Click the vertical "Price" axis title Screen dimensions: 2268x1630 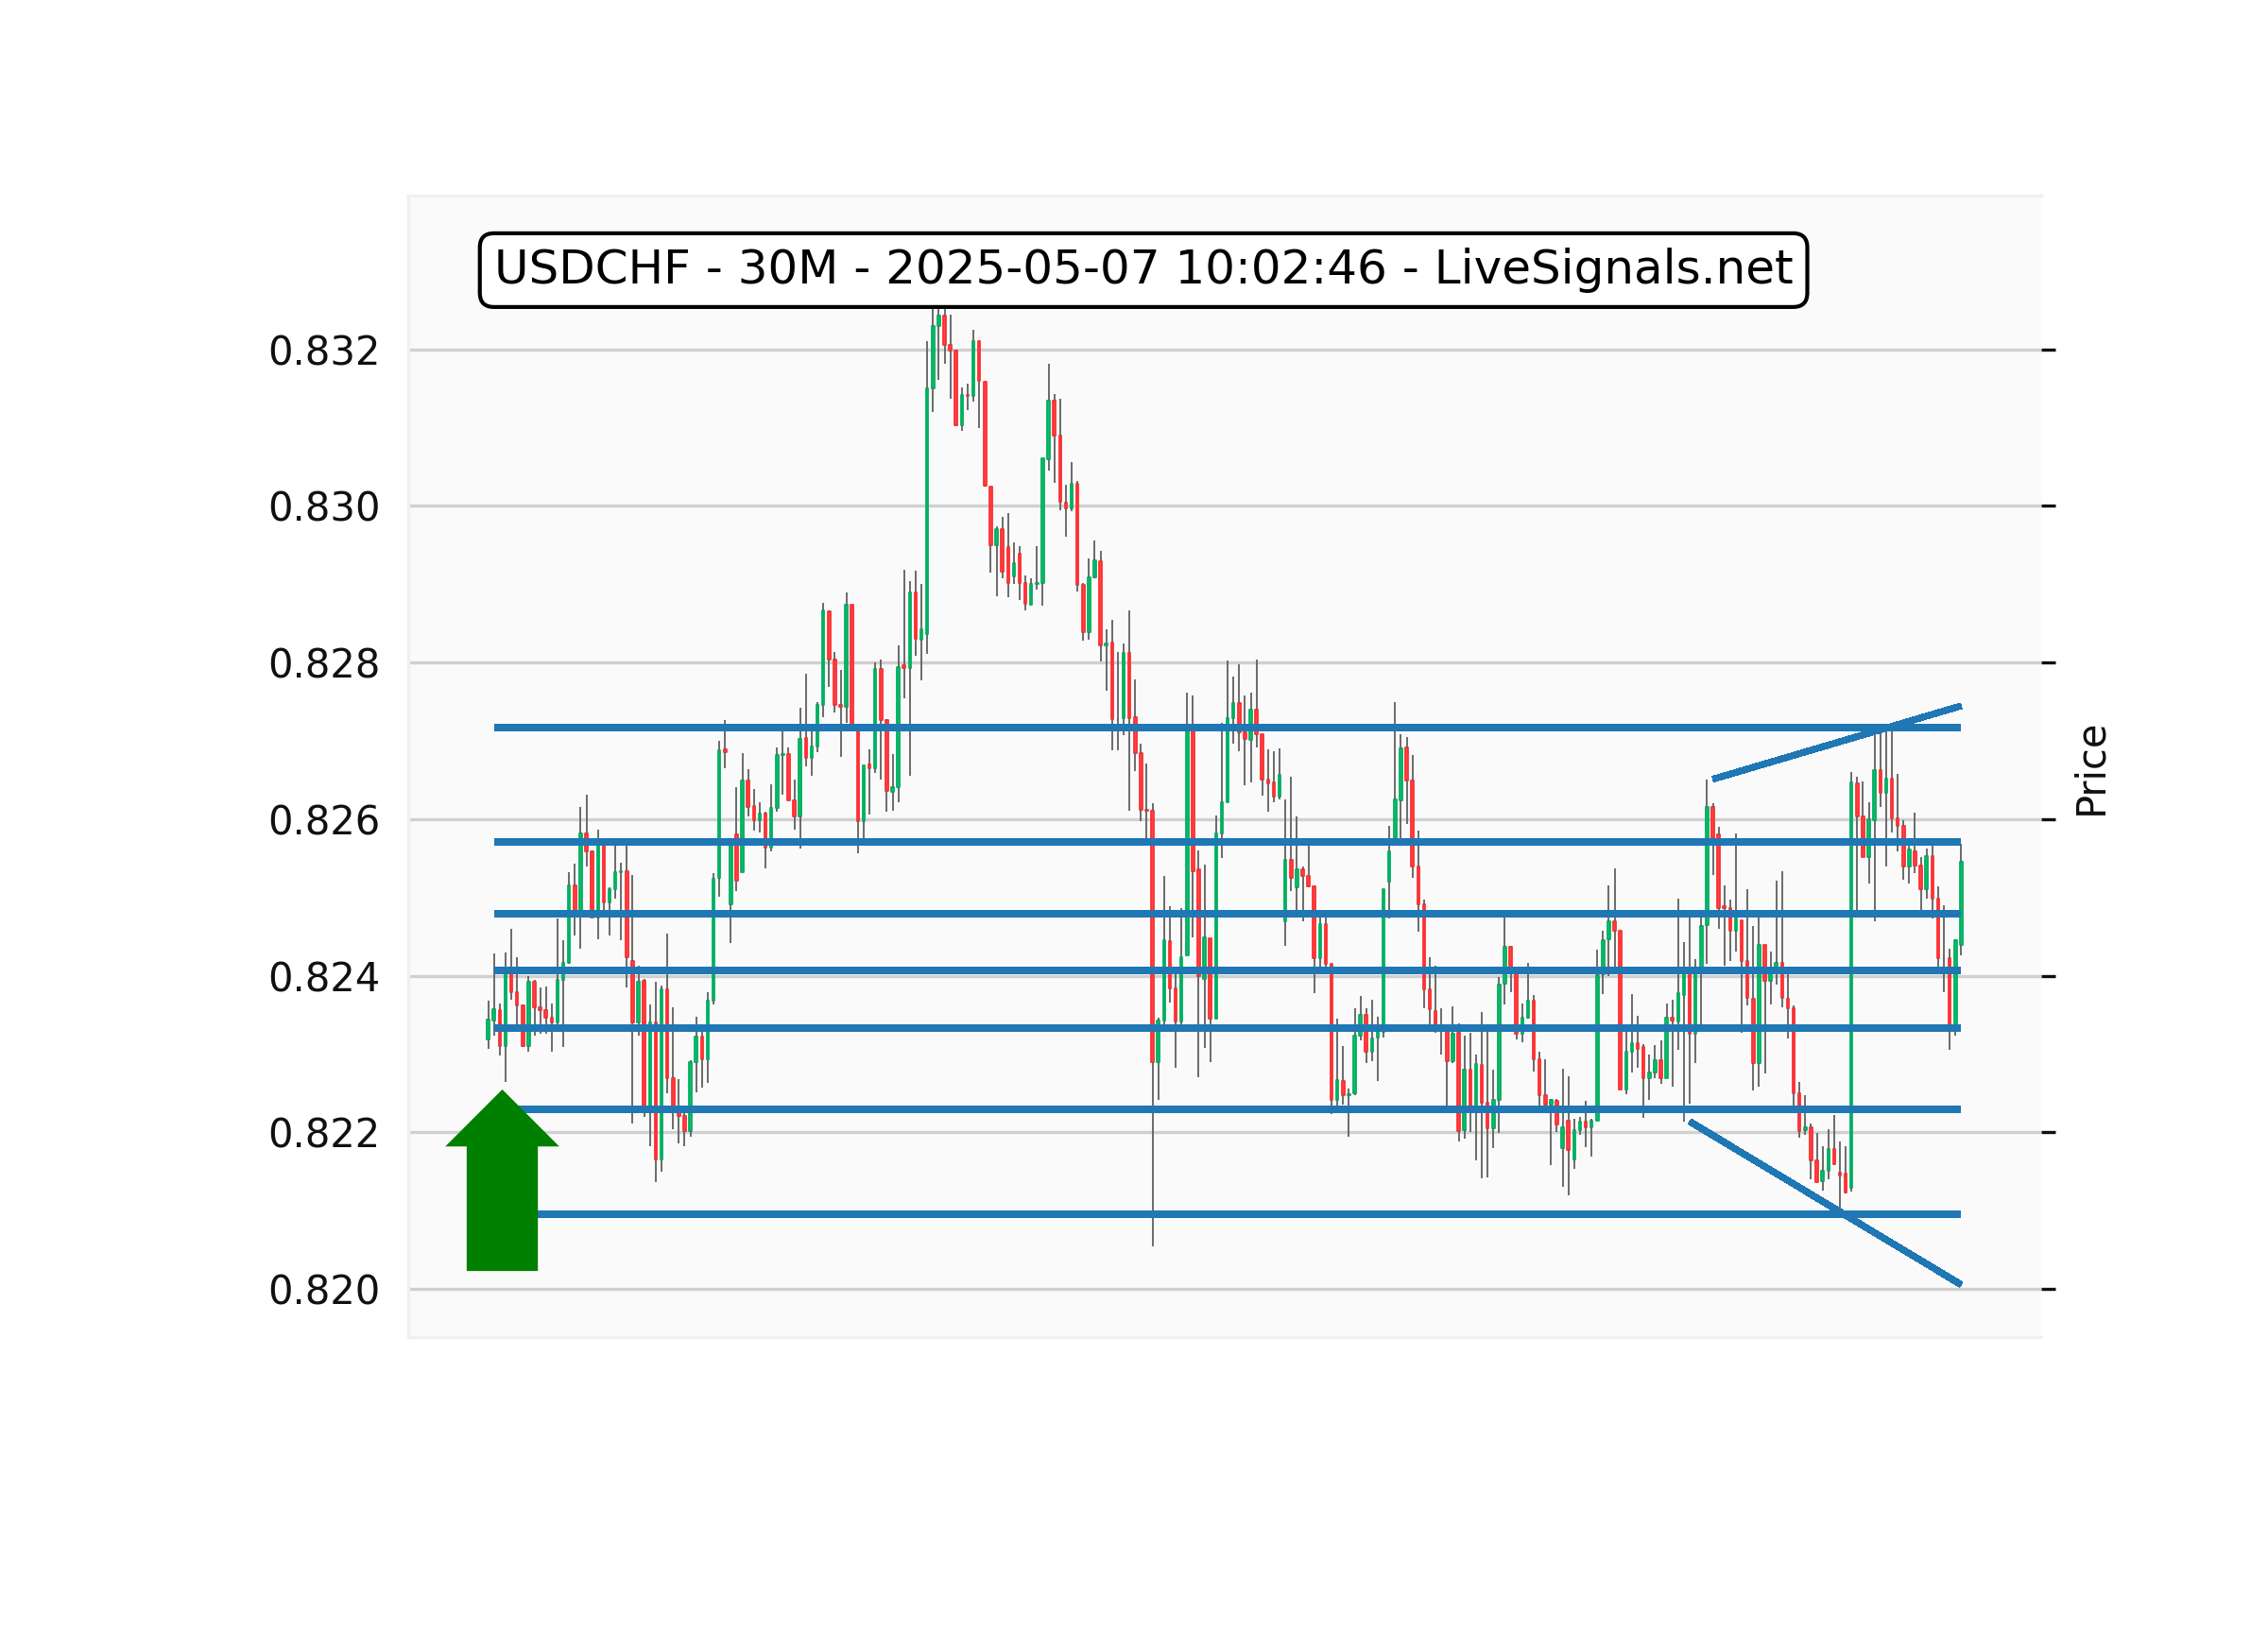[x=2091, y=771]
